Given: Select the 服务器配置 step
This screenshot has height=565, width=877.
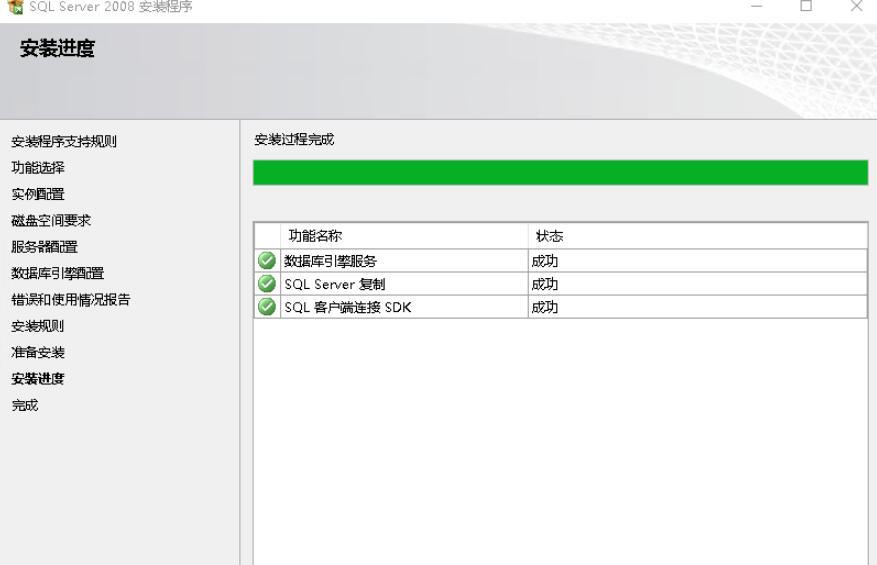Looking at the screenshot, I should tap(44, 247).
